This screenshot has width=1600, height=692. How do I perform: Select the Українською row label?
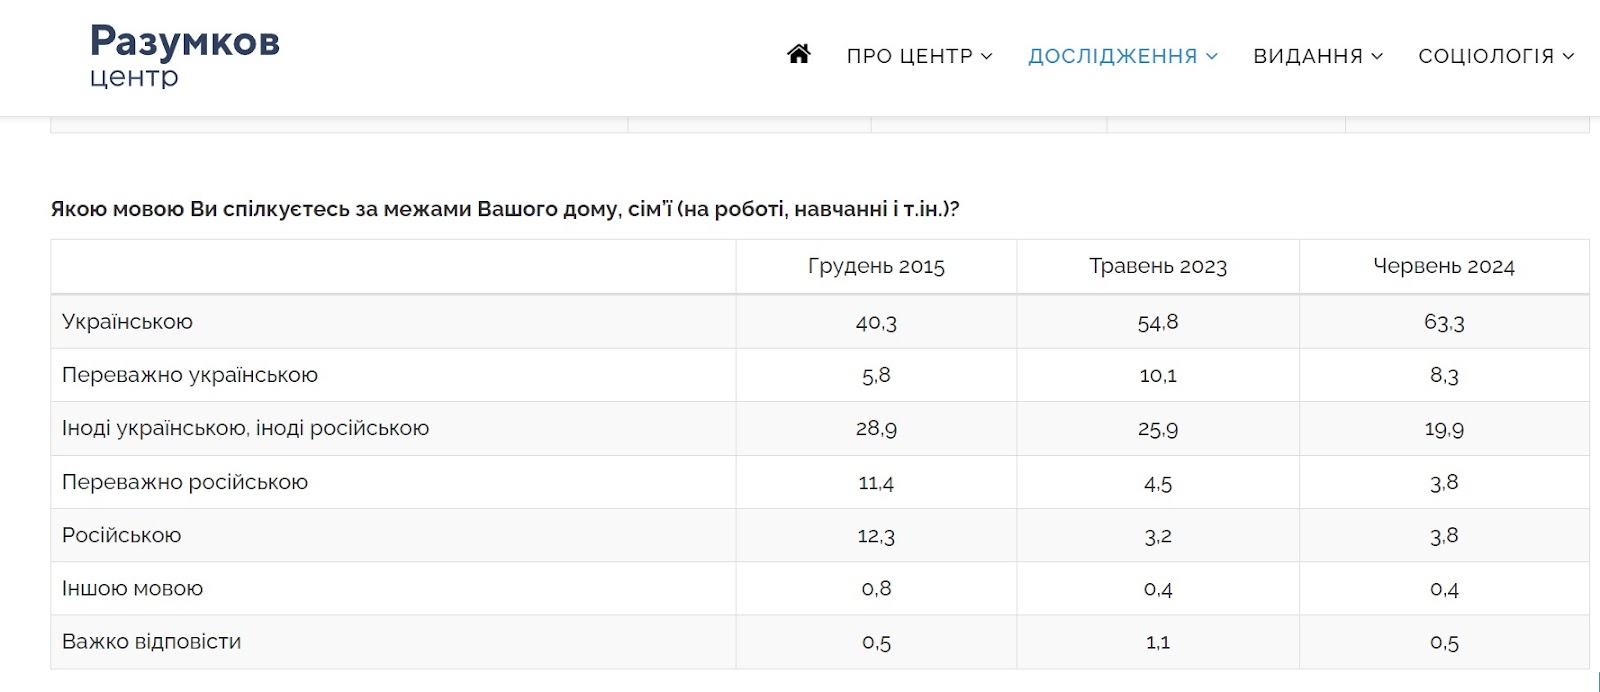127,322
